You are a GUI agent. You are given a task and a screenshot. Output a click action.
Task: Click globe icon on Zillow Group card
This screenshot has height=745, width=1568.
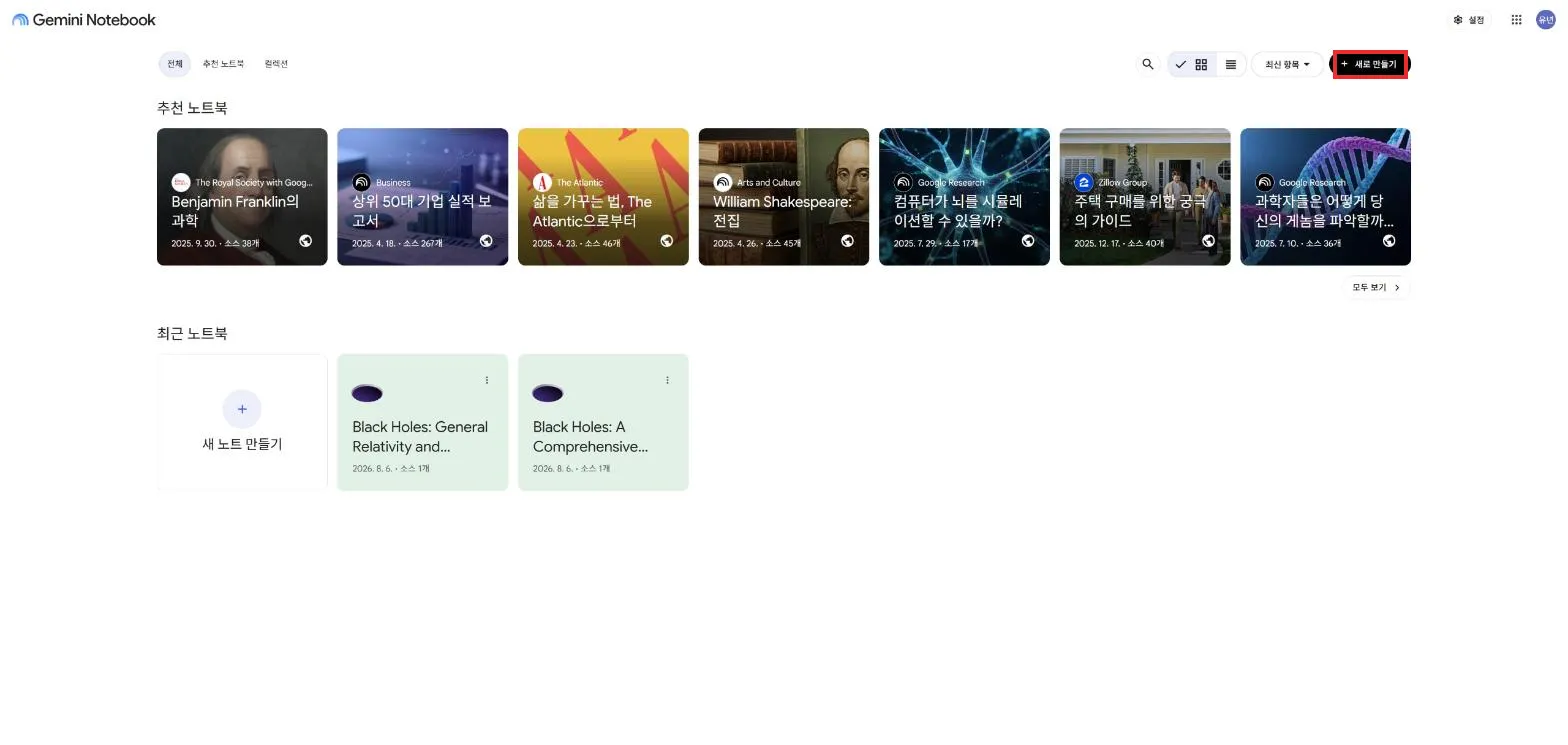point(1208,241)
